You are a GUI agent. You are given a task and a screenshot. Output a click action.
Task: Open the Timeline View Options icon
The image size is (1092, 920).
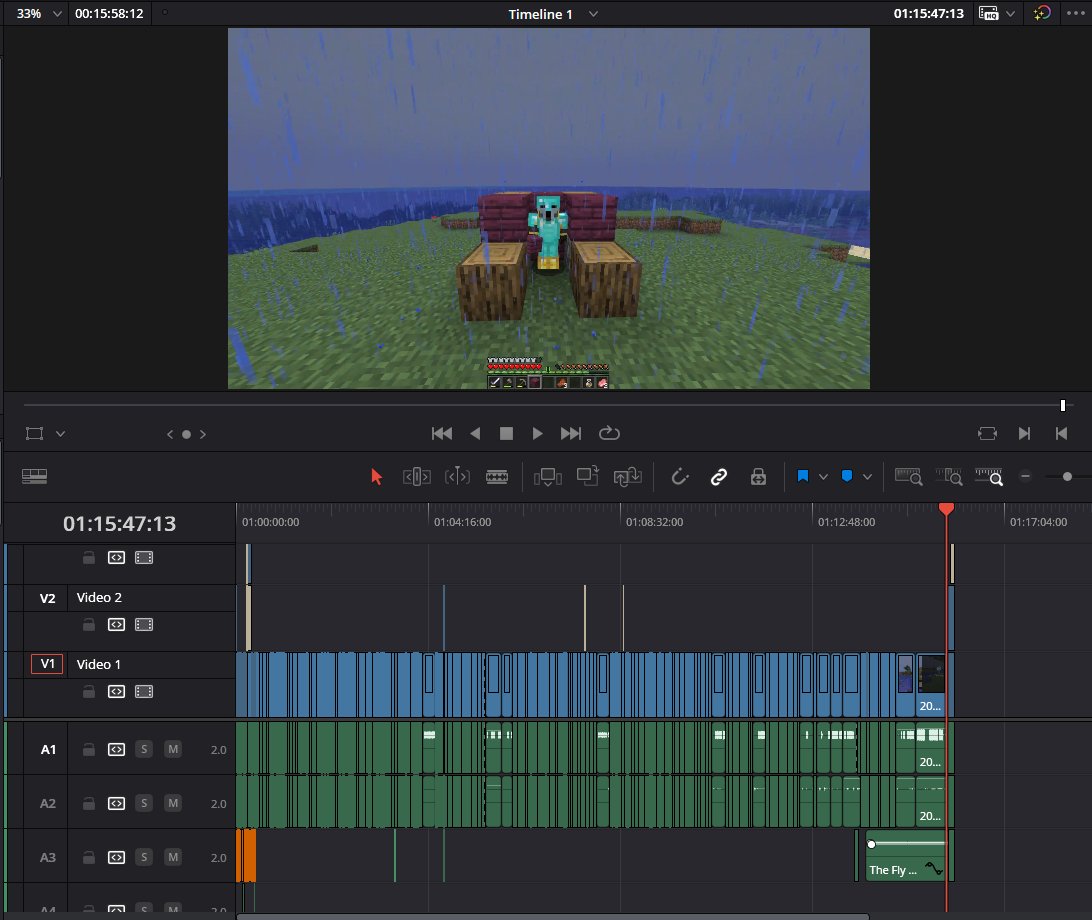click(34, 476)
